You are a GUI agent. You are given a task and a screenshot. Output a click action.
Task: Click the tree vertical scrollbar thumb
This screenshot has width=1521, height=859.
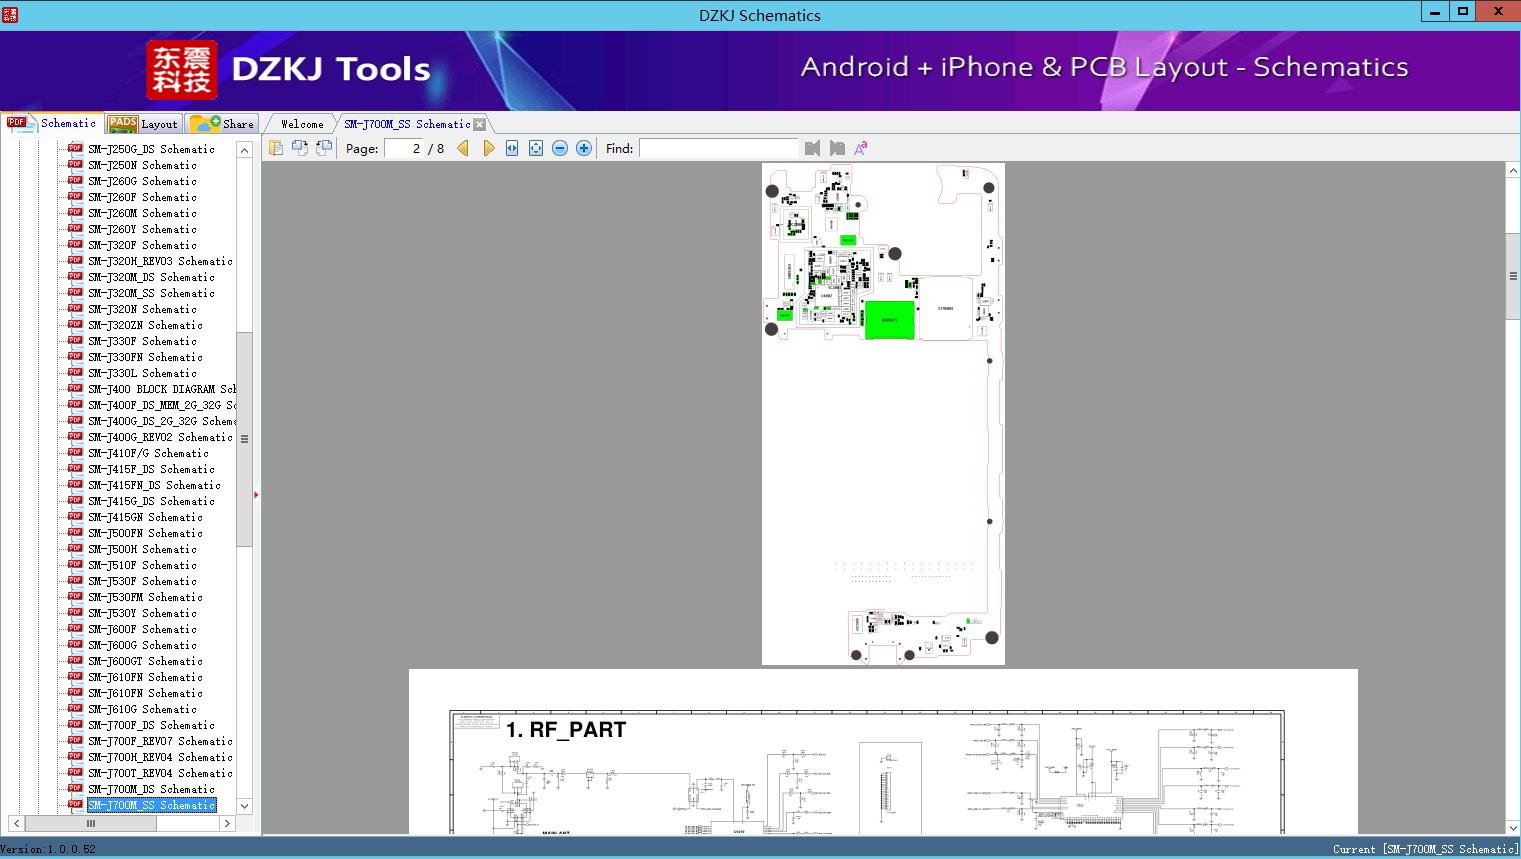tap(244, 439)
